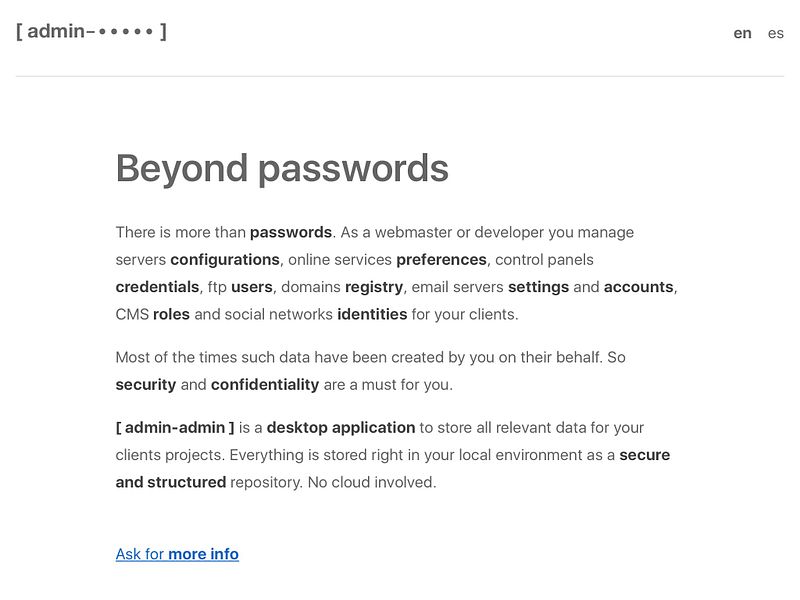This screenshot has height=600, width=800.
Task: Click the bold word security
Action: [x=146, y=384]
